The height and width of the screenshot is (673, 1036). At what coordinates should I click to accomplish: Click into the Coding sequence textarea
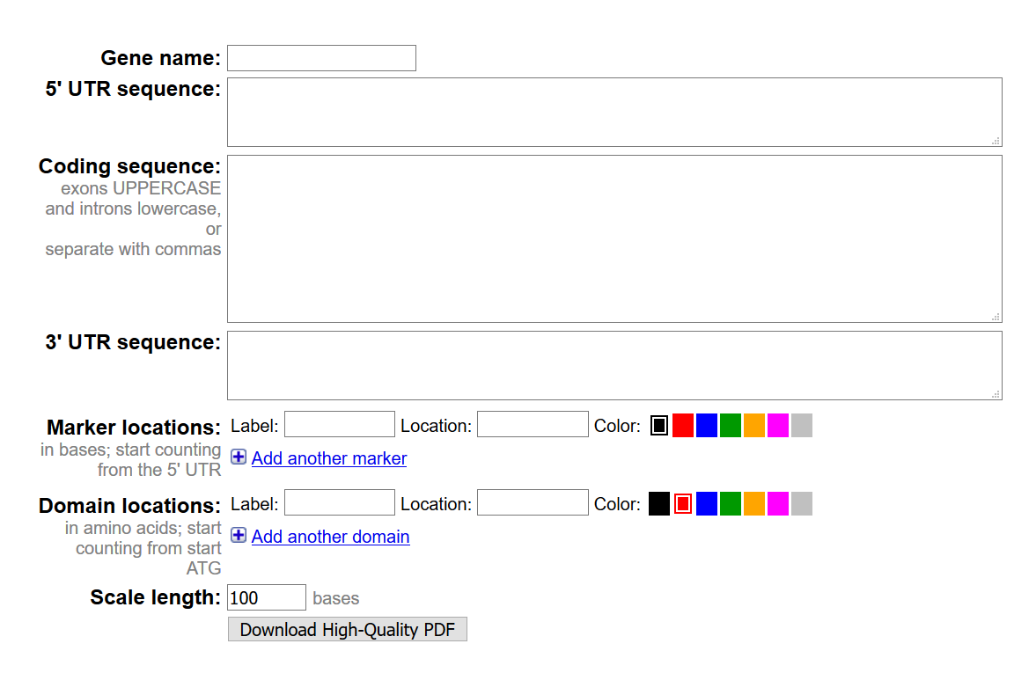click(x=614, y=238)
